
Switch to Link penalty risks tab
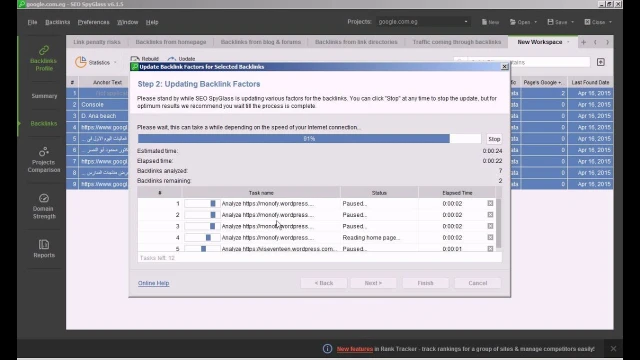(x=97, y=42)
